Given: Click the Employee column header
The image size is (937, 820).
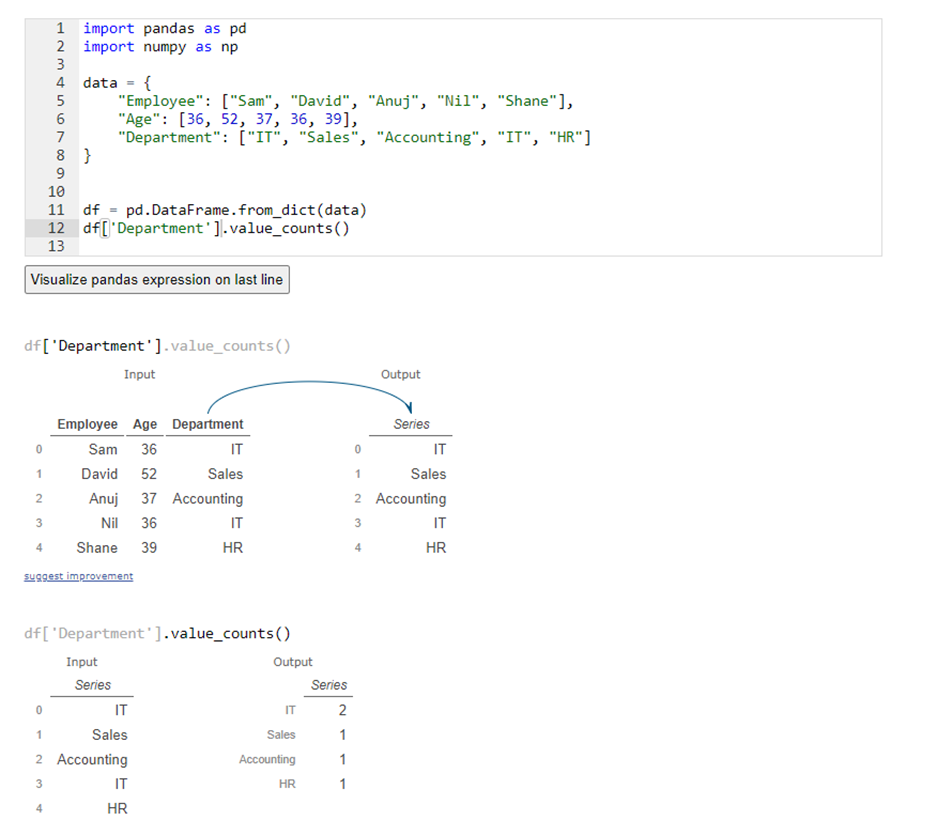Looking at the screenshot, I should (x=87, y=424).
